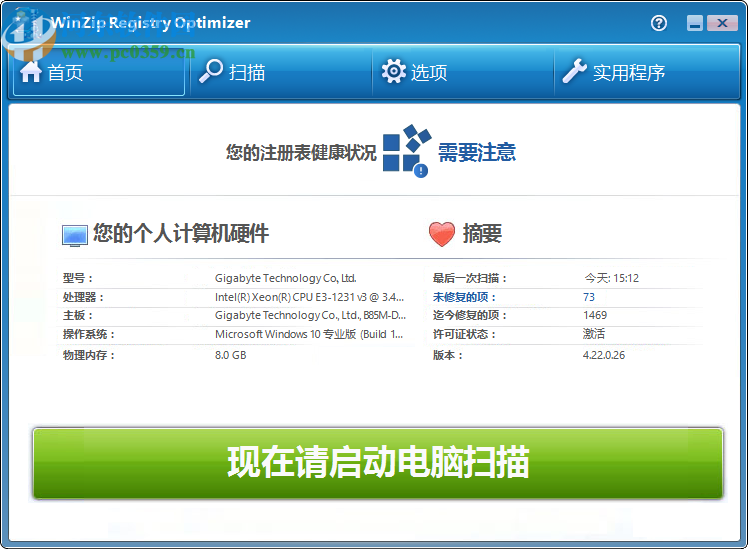
Task: Click the red heart icon beside 摘要
Action: point(442,234)
